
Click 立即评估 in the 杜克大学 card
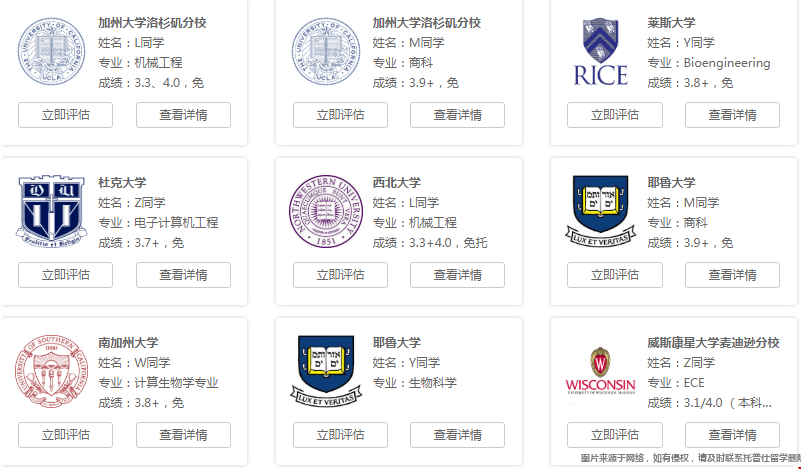[65, 275]
